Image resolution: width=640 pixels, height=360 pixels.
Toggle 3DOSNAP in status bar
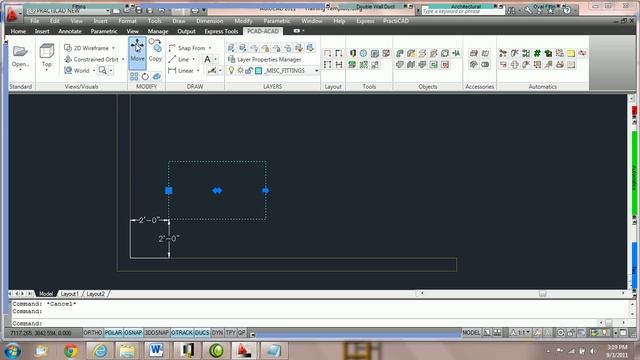[x=157, y=333]
